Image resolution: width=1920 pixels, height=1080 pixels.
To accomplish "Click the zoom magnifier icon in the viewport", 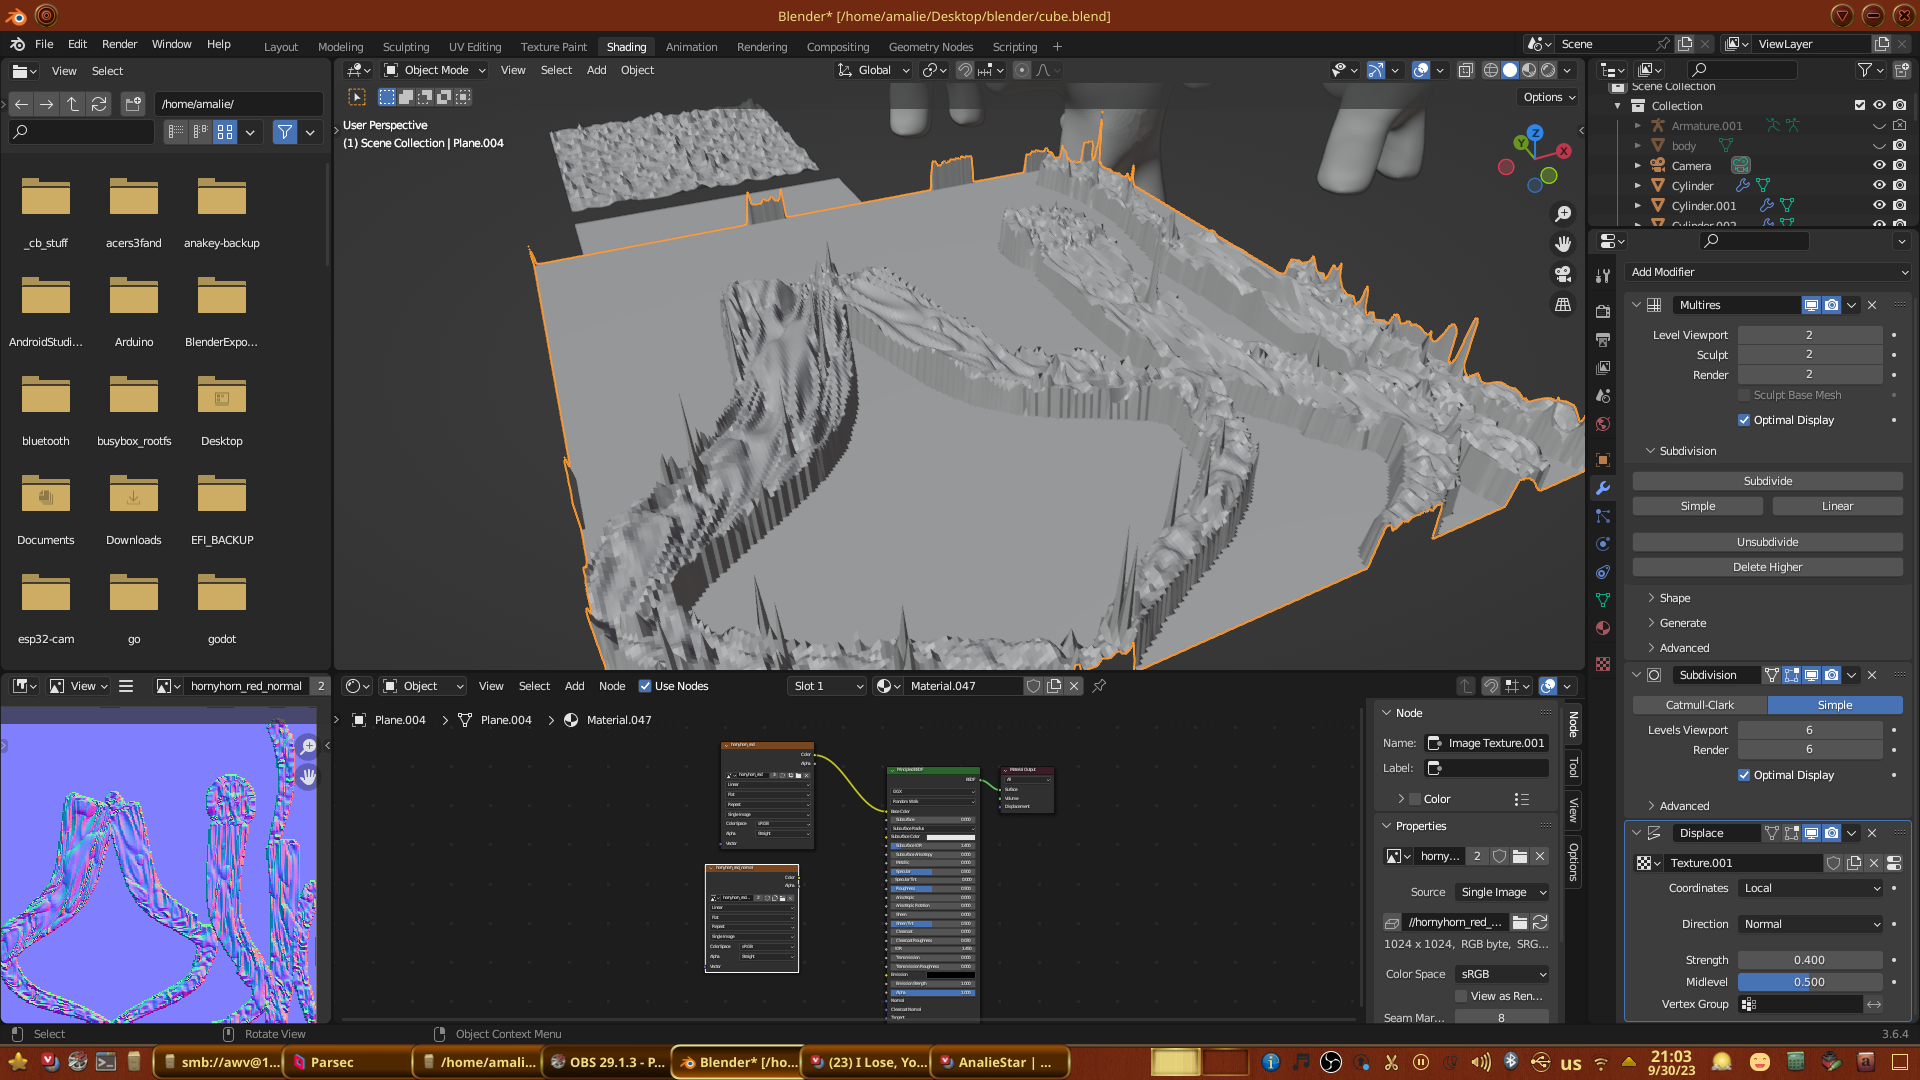I will coord(1563,214).
